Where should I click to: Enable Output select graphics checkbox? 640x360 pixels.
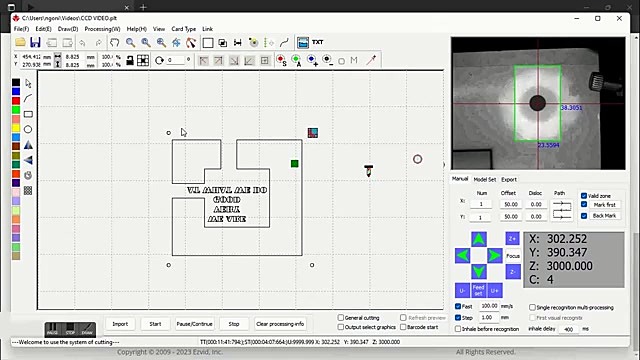(341, 327)
